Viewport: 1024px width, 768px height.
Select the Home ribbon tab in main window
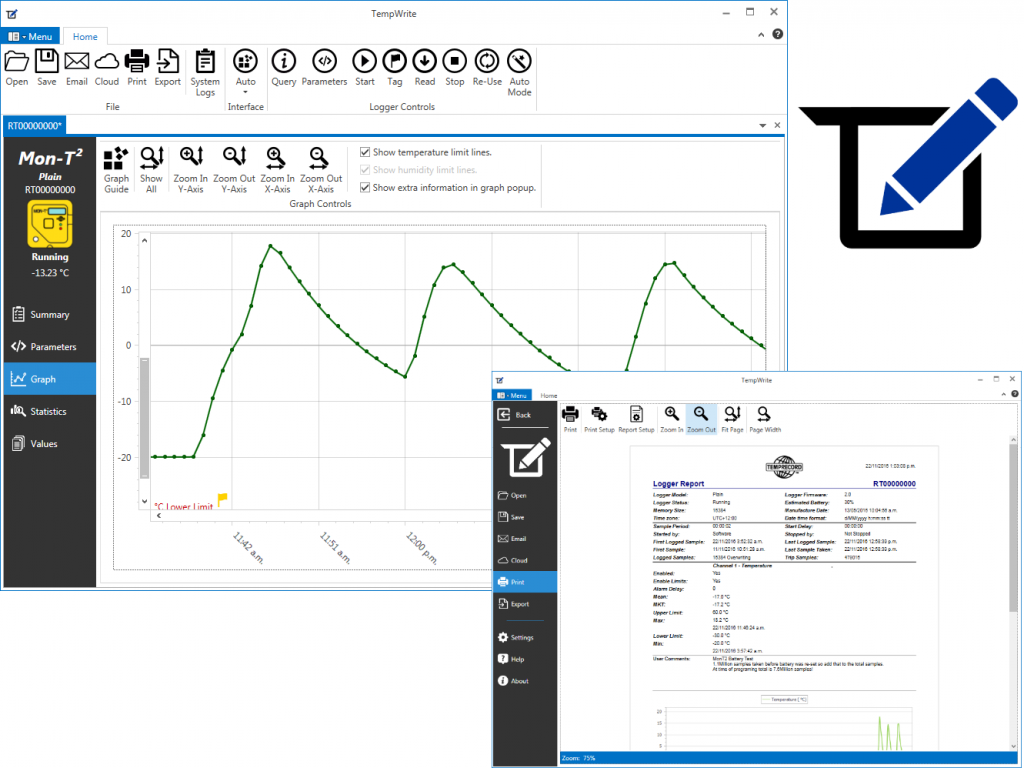(85, 37)
